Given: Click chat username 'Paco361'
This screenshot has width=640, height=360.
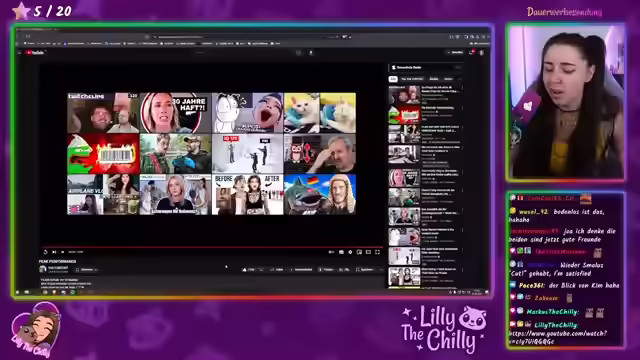Looking at the screenshot, I should (x=531, y=285).
